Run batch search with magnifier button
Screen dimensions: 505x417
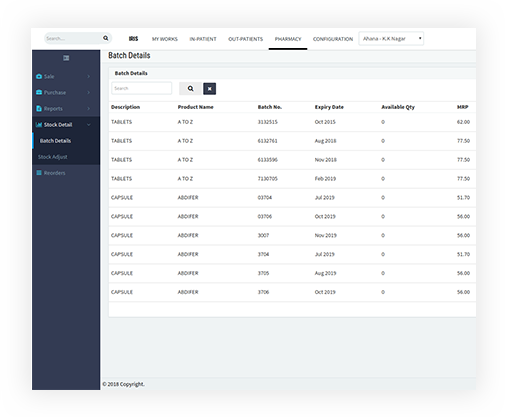coord(190,89)
